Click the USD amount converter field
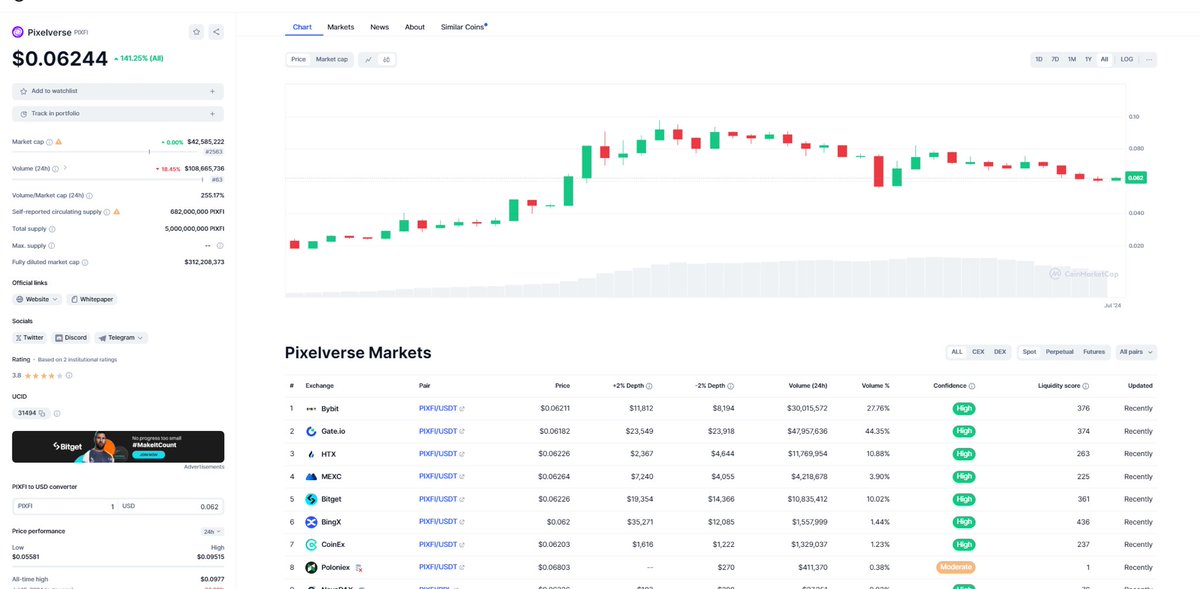The image size is (1200, 589). 171,506
